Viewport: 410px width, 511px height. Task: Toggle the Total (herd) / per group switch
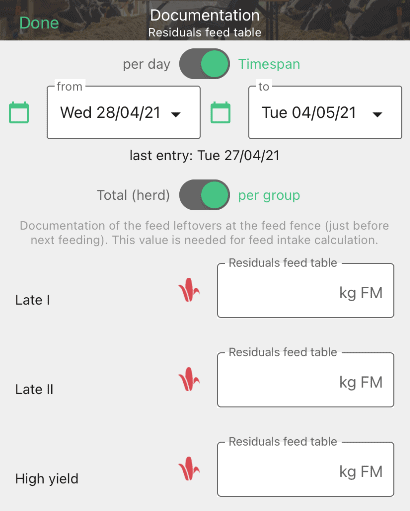tap(204, 195)
